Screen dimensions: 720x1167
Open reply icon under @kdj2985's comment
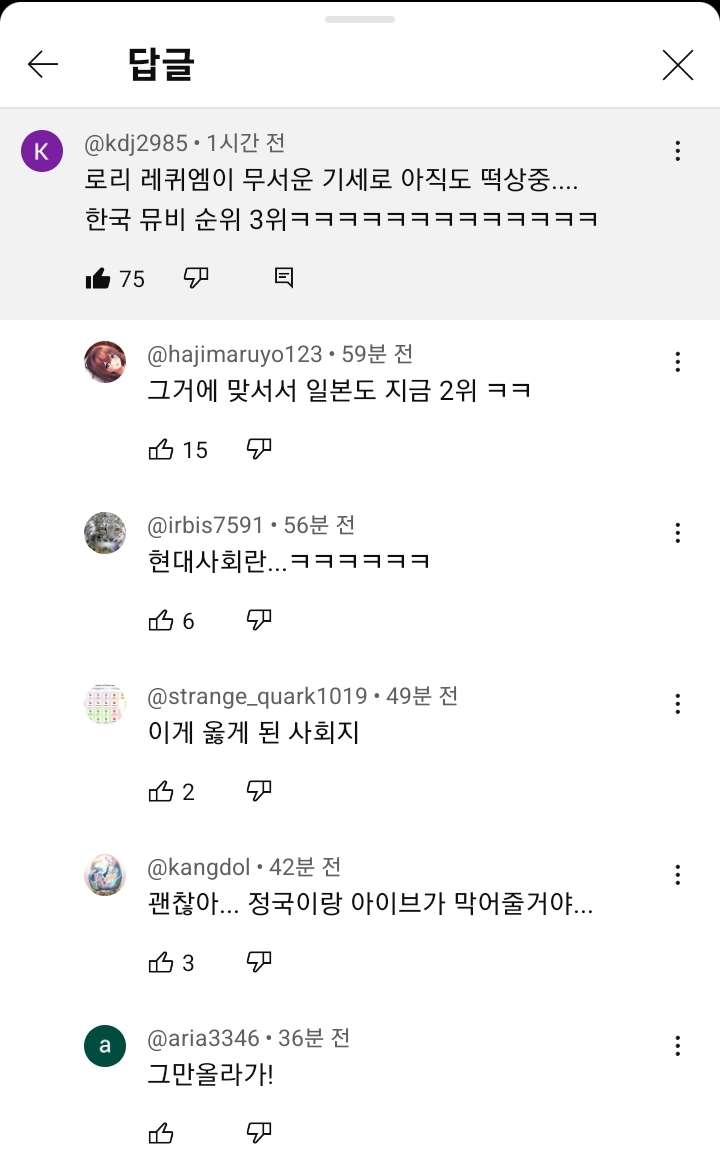[x=284, y=278]
